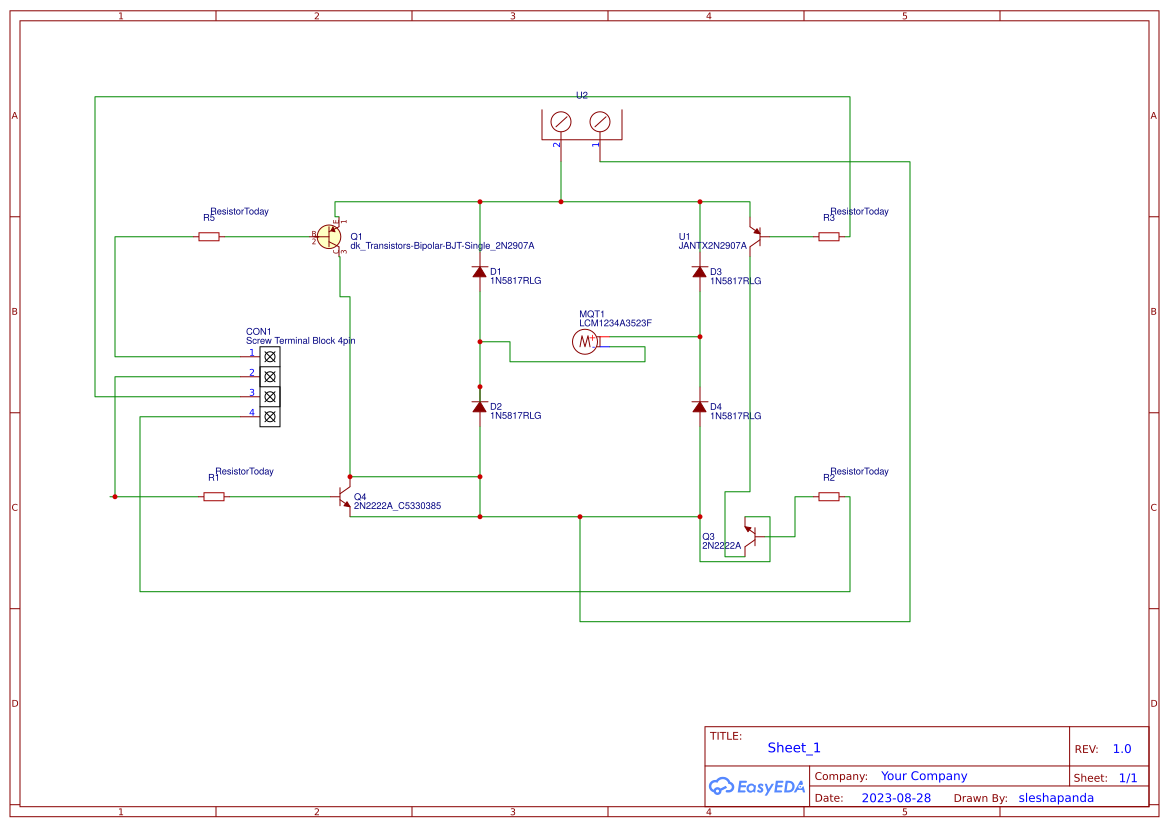This screenshot has width=1169, height=827.
Task: Click the MOT1 designator label
Action: tap(592, 315)
